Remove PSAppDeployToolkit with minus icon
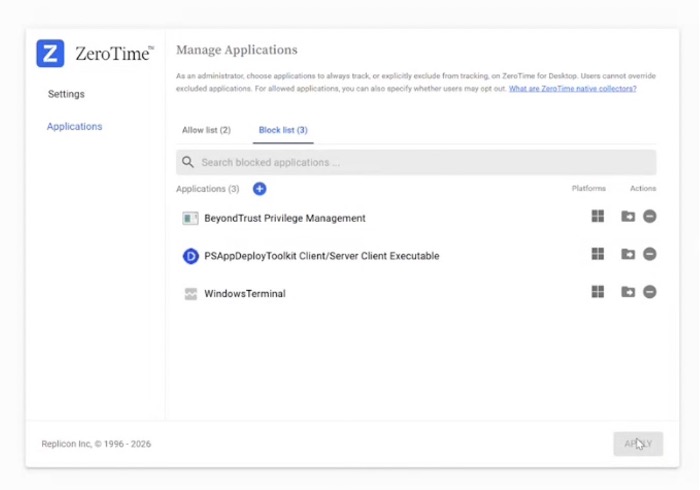Image resolution: width=700 pixels, height=490 pixels. pyautogui.click(x=650, y=254)
